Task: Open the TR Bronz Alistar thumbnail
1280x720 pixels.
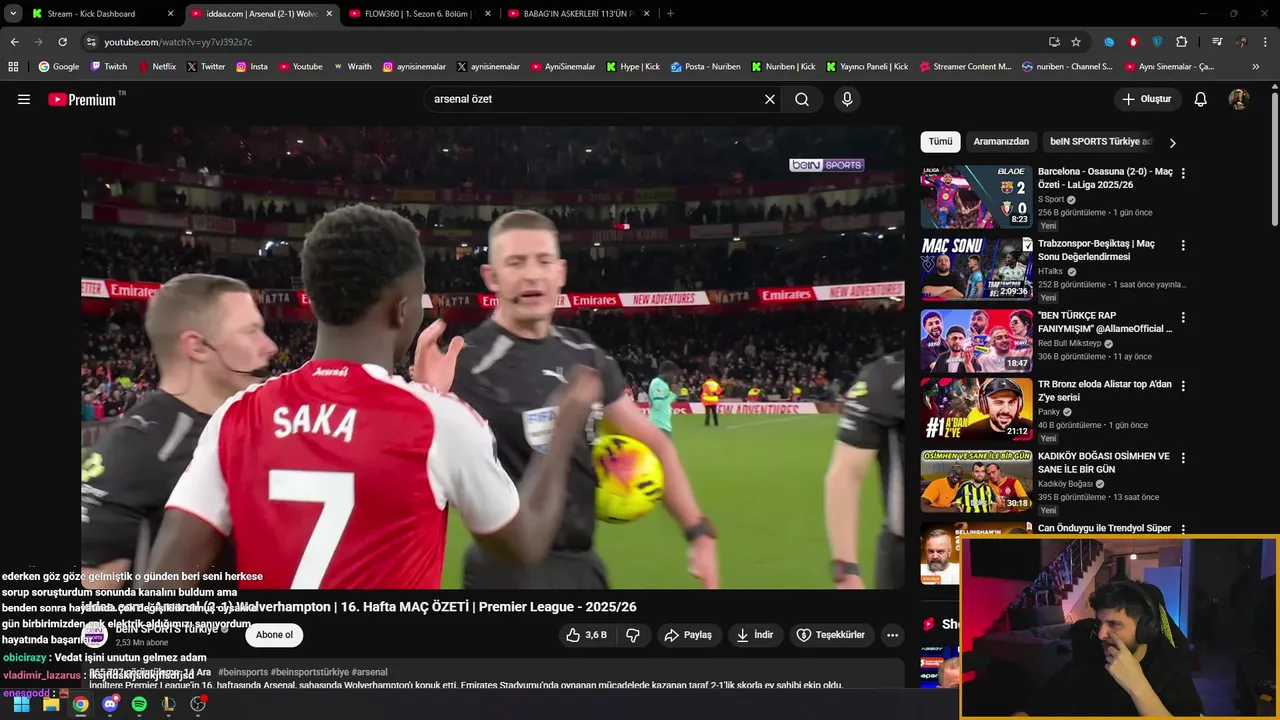Action: [x=976, y=410]
